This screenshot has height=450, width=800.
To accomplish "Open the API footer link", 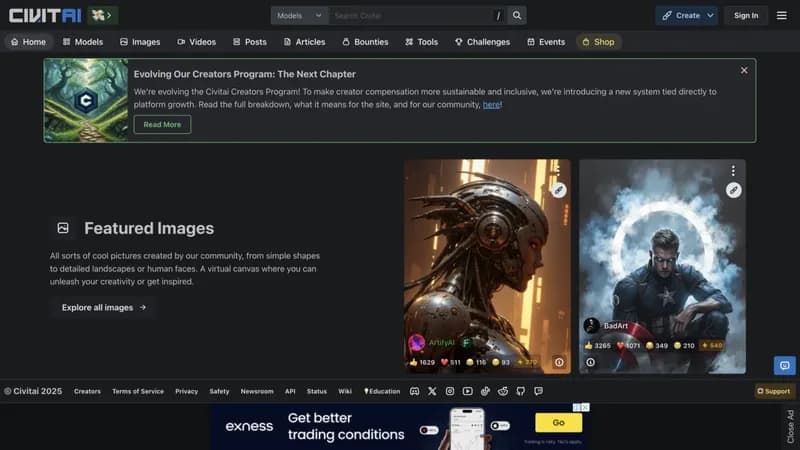I will click(x=290, y=391).
